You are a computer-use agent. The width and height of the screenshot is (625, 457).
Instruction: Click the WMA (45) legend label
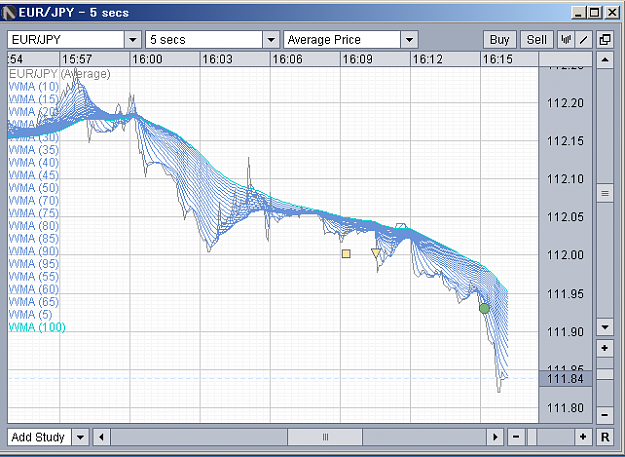33,175
